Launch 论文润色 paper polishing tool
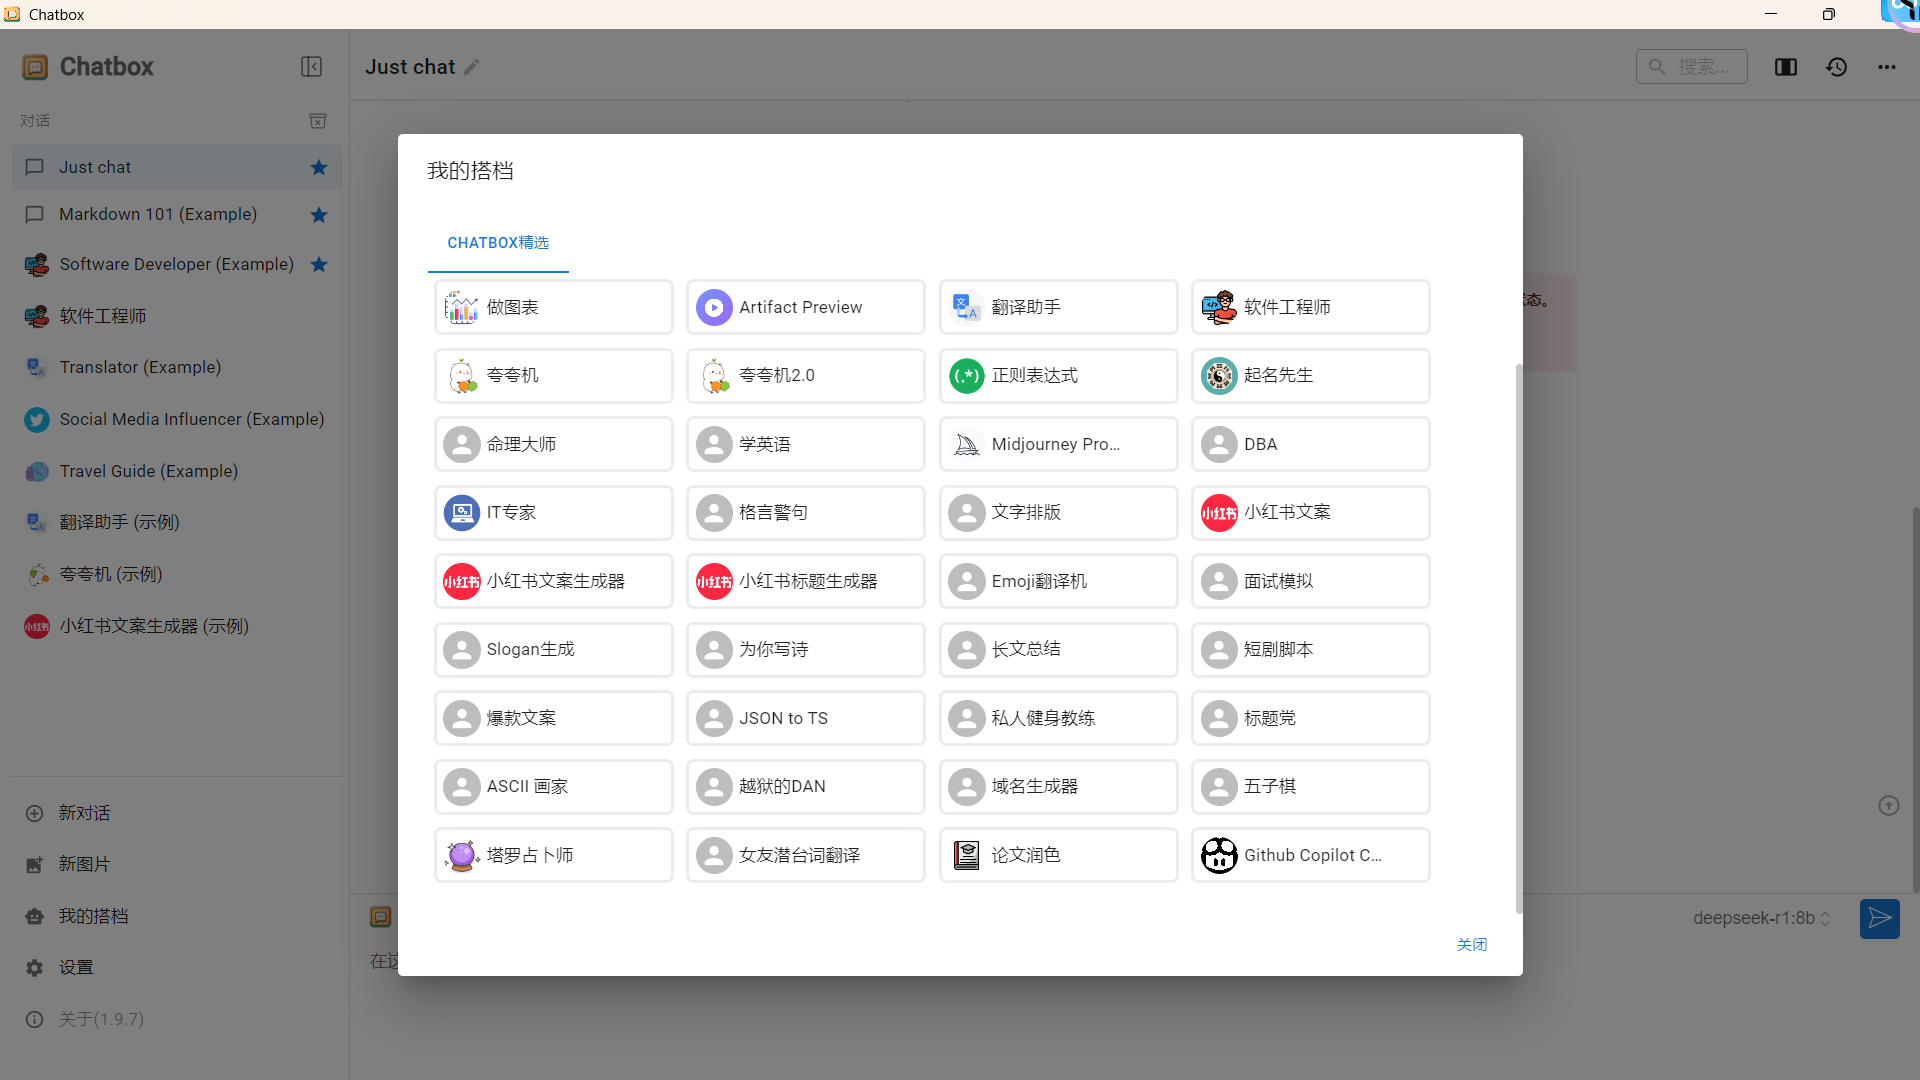The image size is (1920, 1080). (1058, 855)
